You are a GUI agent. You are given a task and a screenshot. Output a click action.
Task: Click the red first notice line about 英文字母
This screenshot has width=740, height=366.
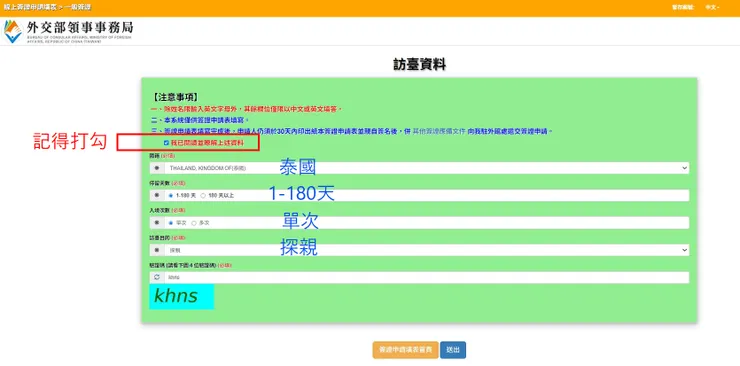[x=246, y=109]
